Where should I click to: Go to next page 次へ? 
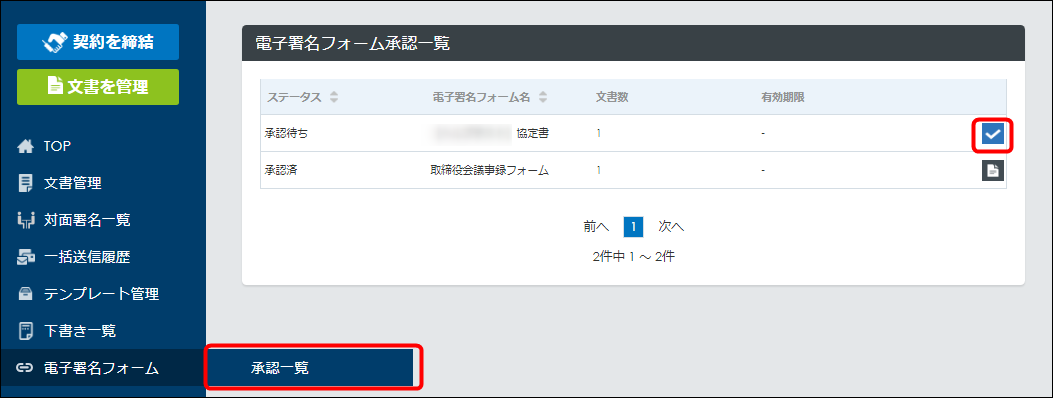pyautogui.click(x=671, y=227)
